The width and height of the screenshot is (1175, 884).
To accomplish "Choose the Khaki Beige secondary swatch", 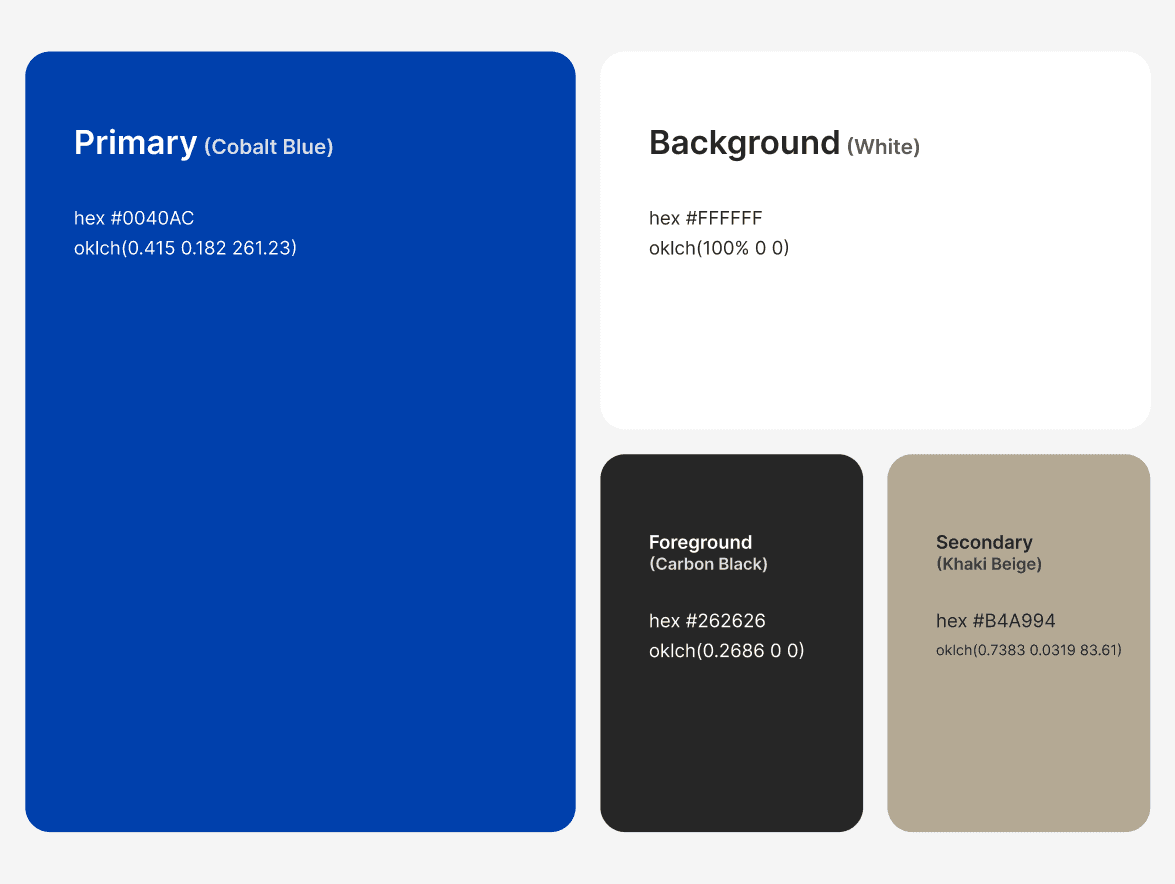I will tap(1018, 740).
